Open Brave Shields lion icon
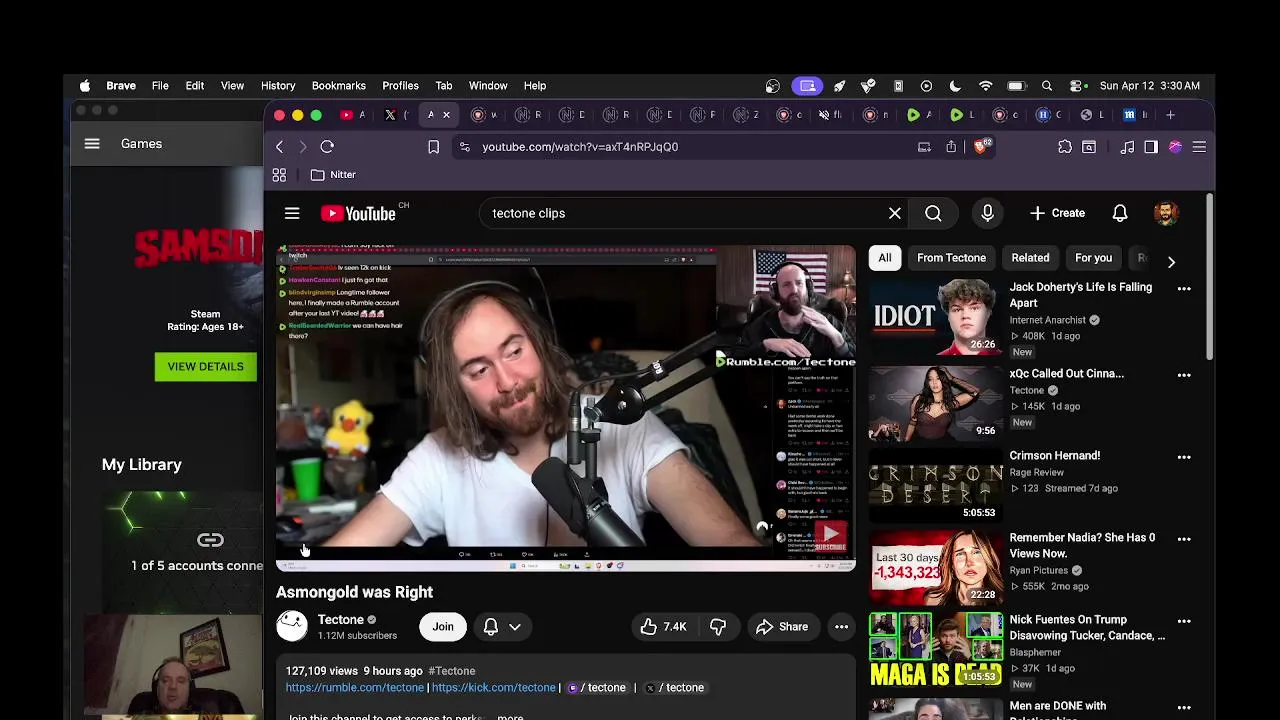 pos(982,147)
